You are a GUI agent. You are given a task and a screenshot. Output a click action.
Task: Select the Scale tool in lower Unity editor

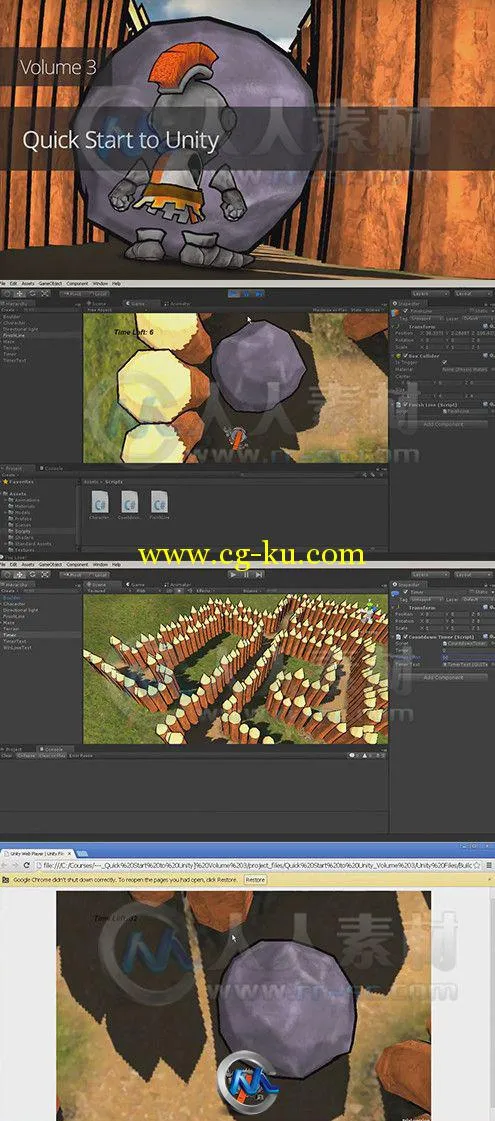[x=44, y=574]
